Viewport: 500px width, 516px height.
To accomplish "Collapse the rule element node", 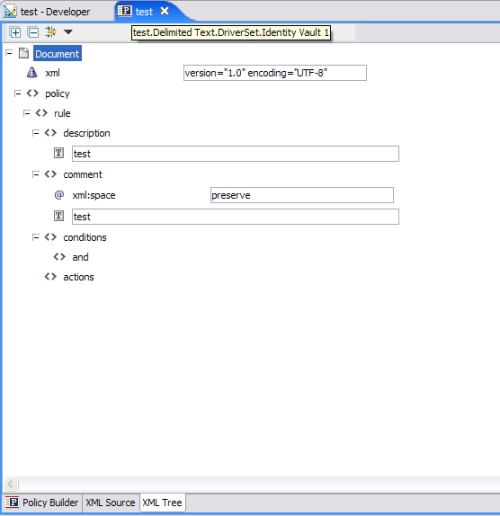I will click(x=27, y=113).
